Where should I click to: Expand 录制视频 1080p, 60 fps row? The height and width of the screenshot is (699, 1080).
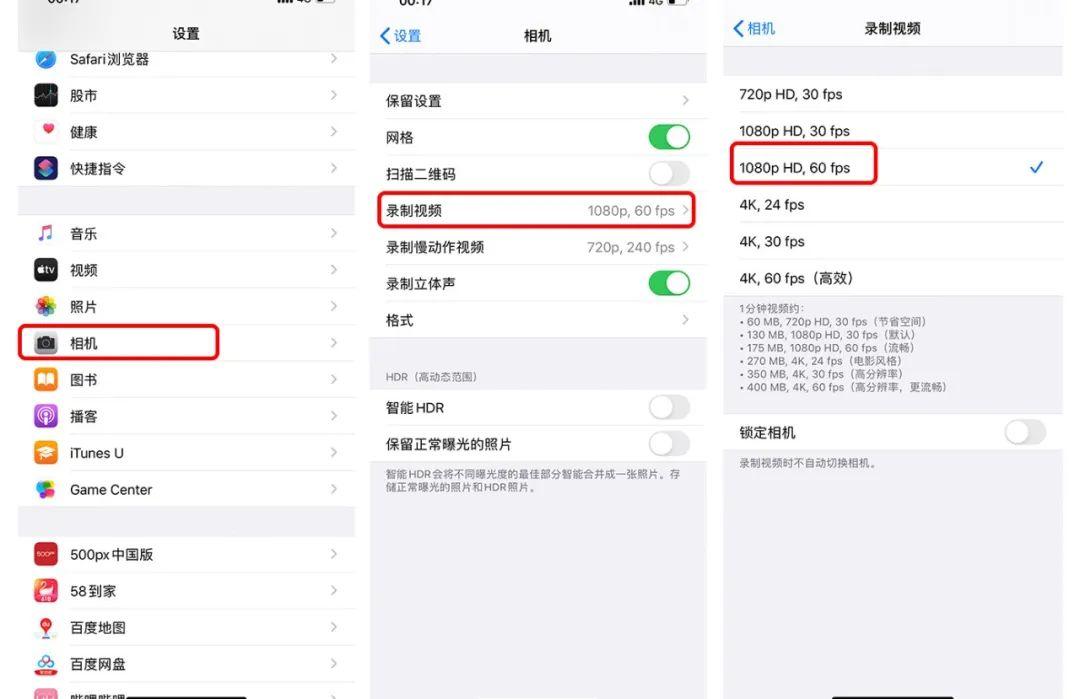tap(537, 210)
